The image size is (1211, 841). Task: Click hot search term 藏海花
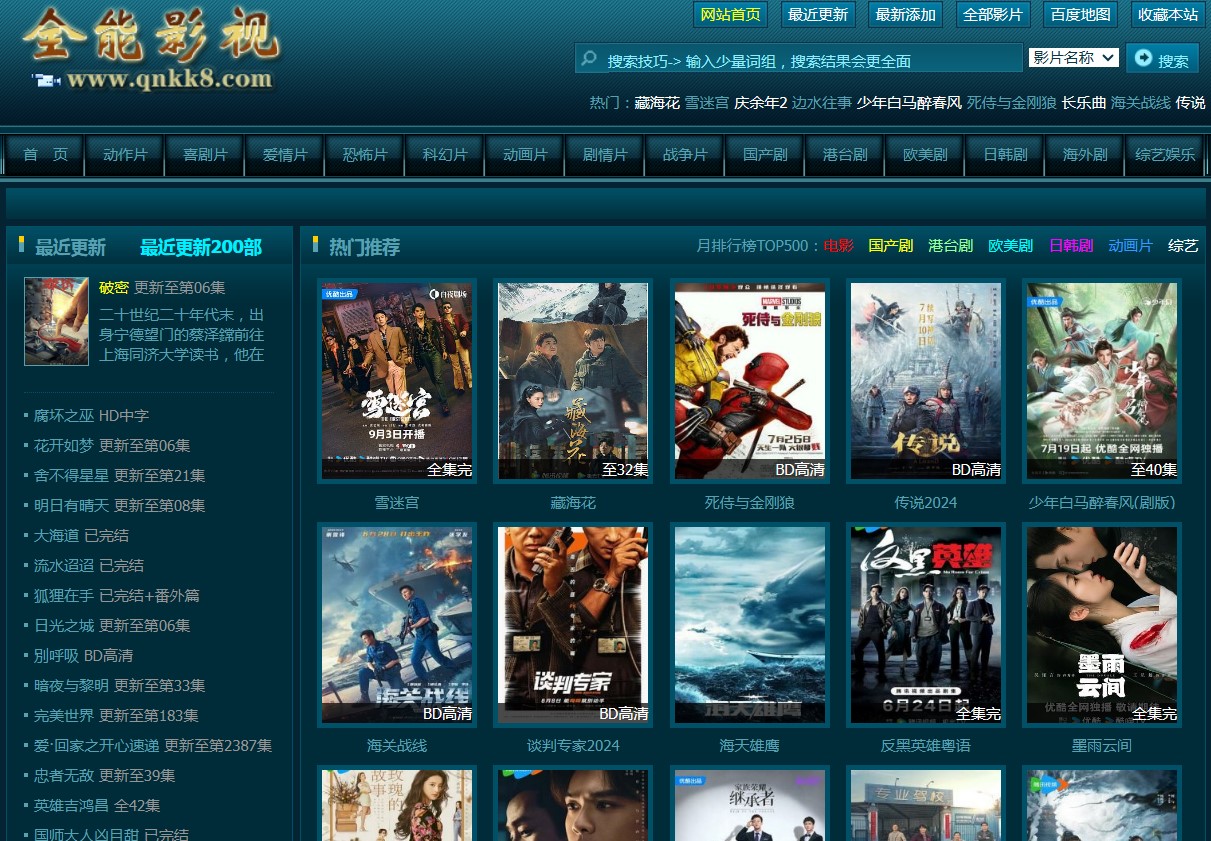click(x=657, y=103)
